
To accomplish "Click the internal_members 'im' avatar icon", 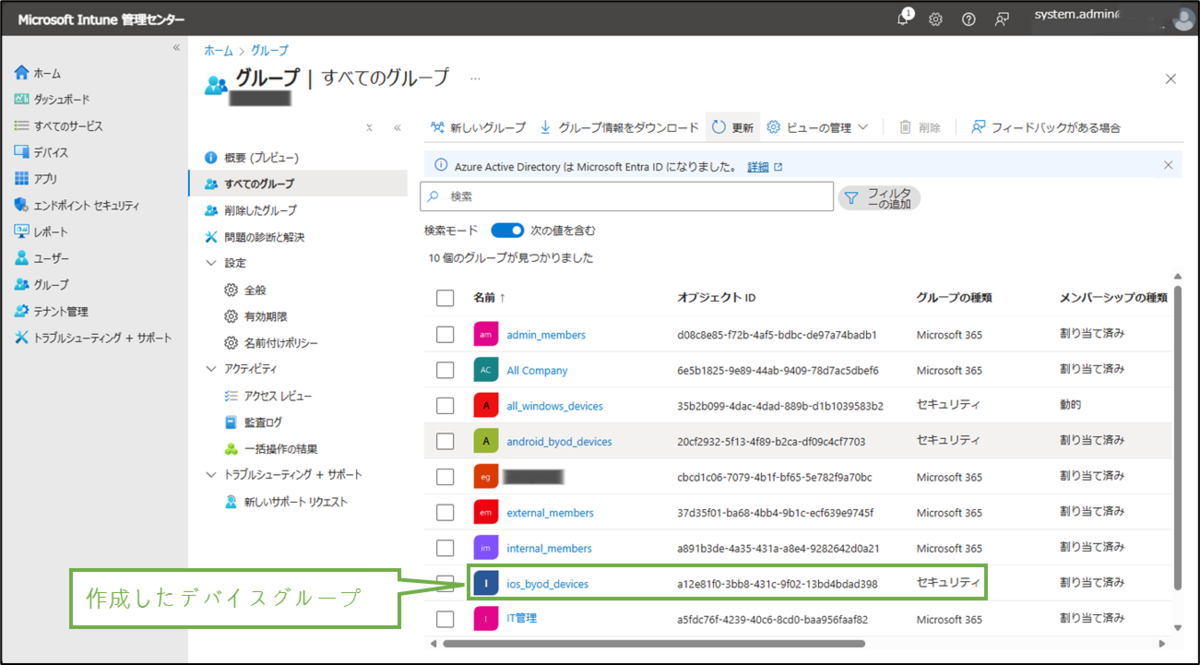I will [486, 548].
